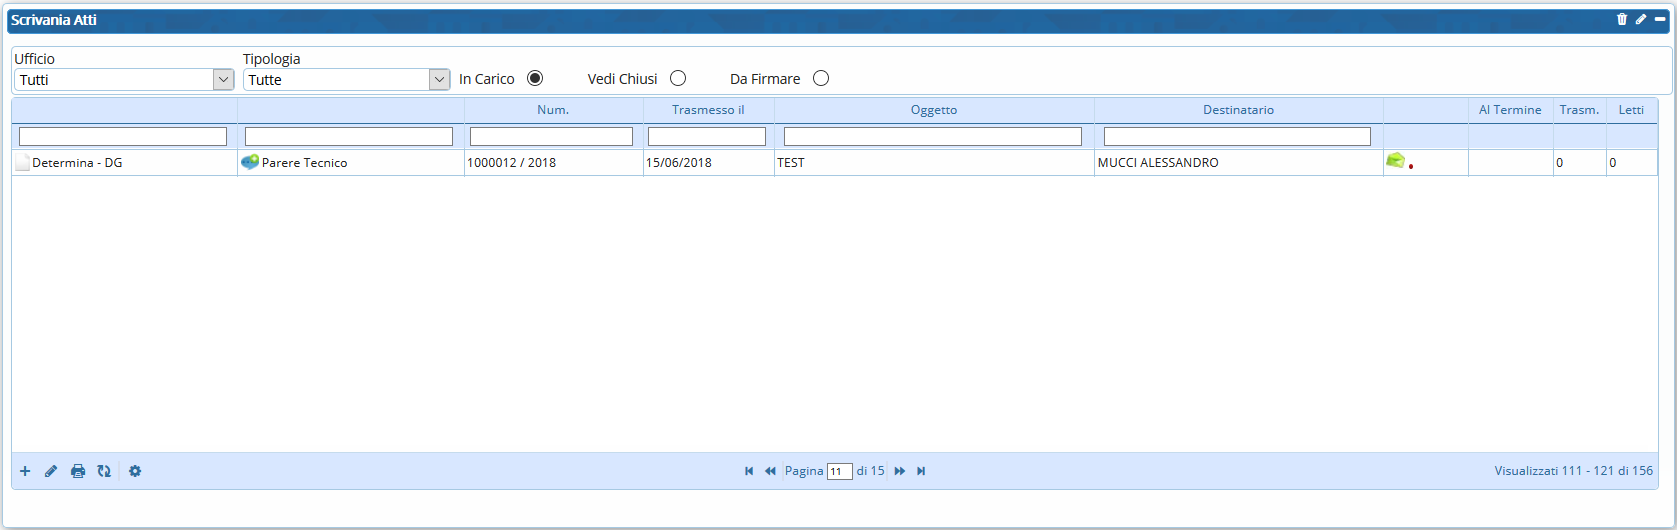Select the In Carico radio button
This screenshot has height=530, width=1677.
[535, 78]
